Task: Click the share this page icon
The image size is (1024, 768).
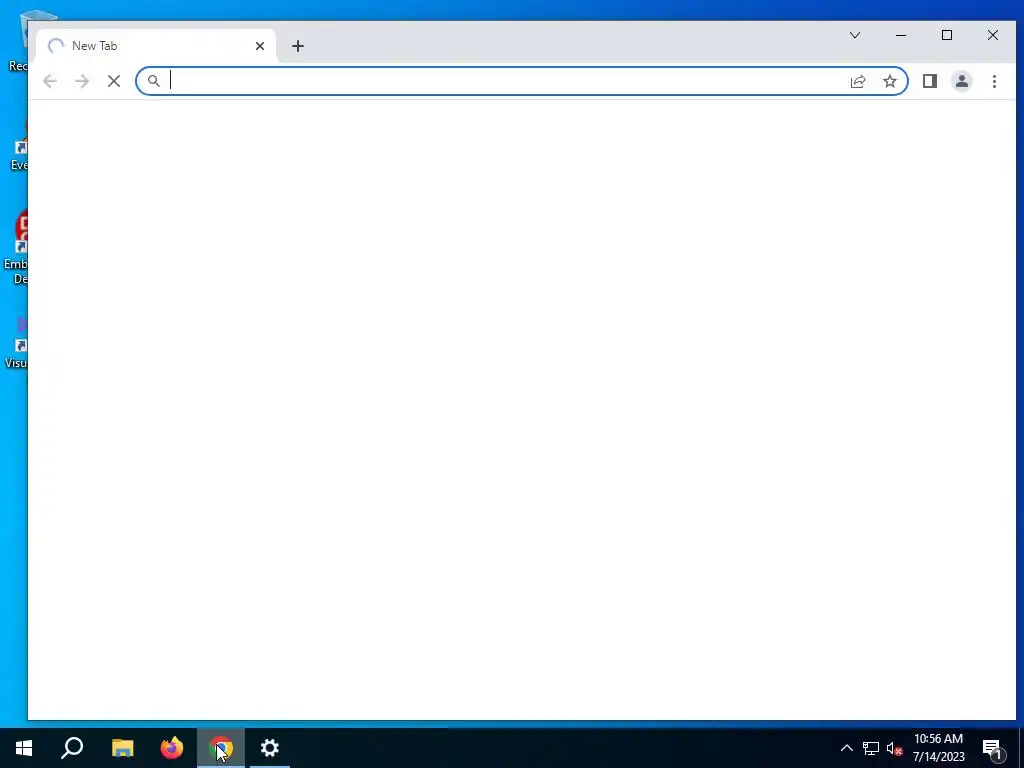Action: pyautogui.click(x=857, y=81)
